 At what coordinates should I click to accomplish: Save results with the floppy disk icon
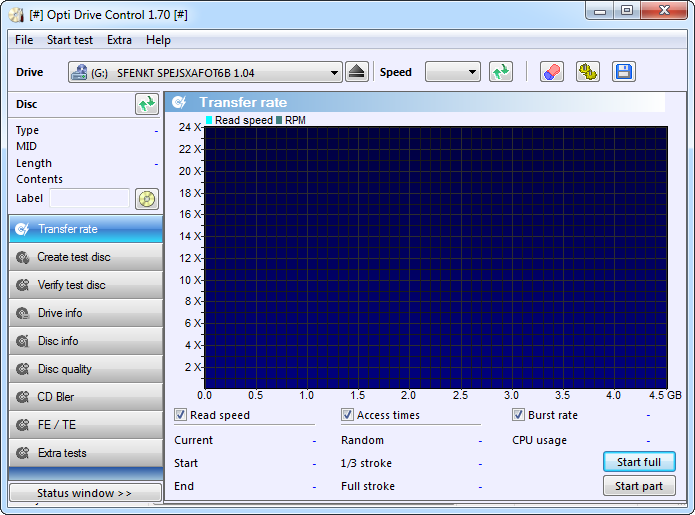point(624,72)
